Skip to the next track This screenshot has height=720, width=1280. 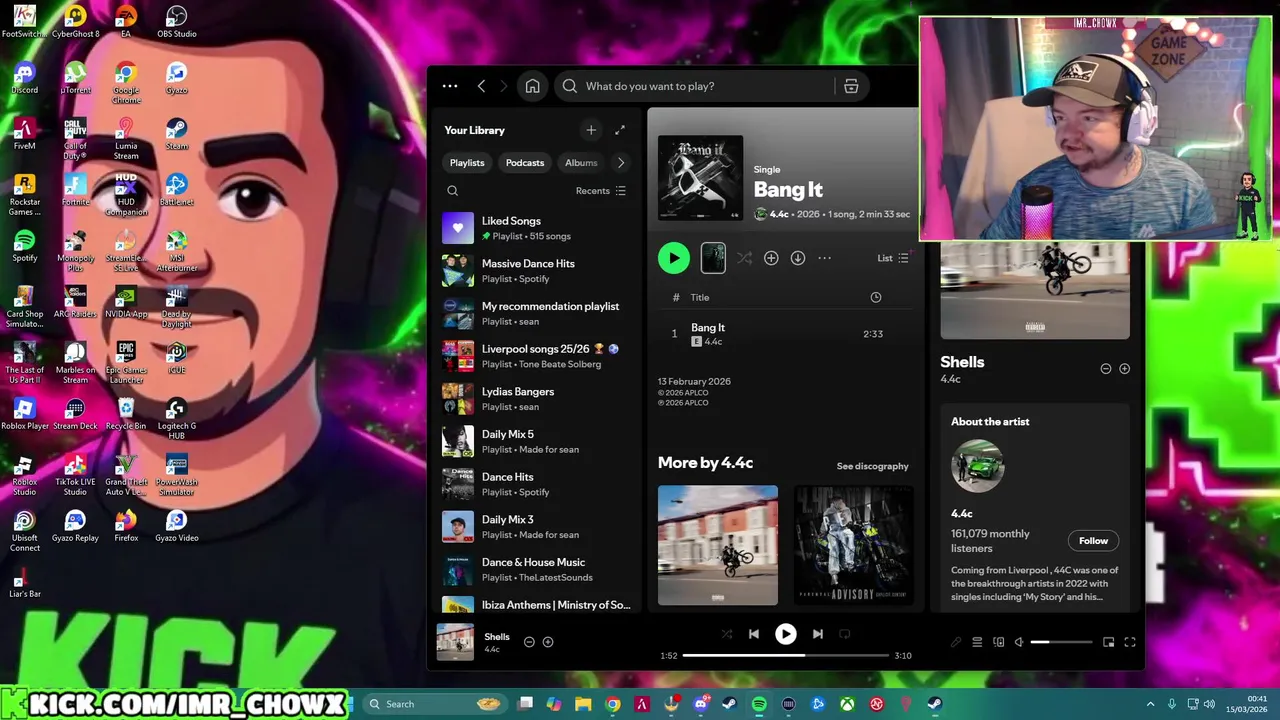817,634
